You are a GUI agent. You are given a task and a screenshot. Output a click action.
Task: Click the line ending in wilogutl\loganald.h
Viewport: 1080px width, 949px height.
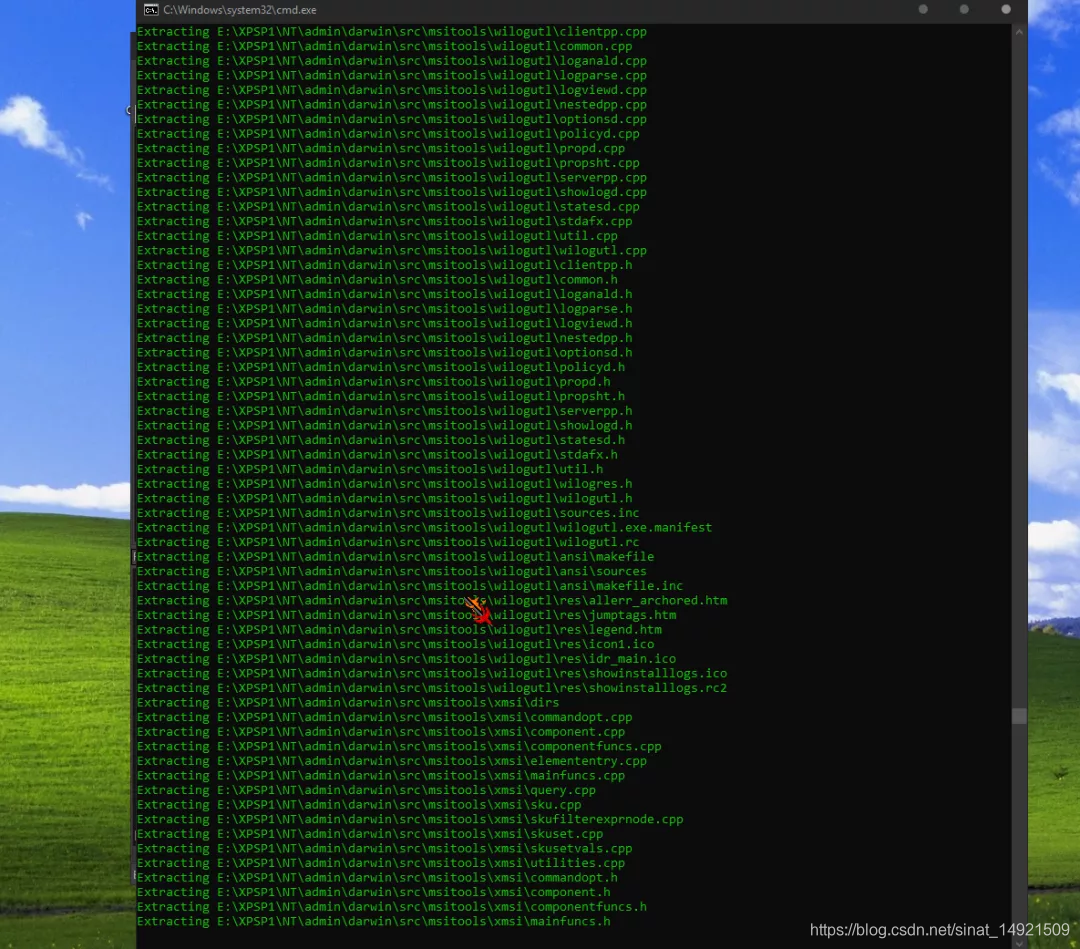click(384, 294)
